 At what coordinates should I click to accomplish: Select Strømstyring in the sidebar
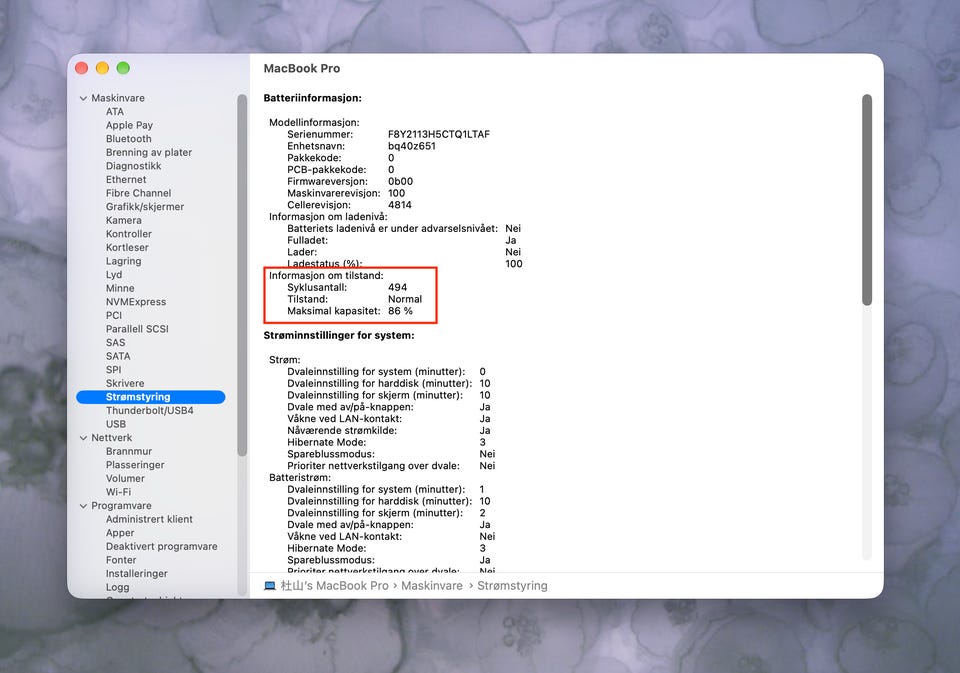coord(151,397)
